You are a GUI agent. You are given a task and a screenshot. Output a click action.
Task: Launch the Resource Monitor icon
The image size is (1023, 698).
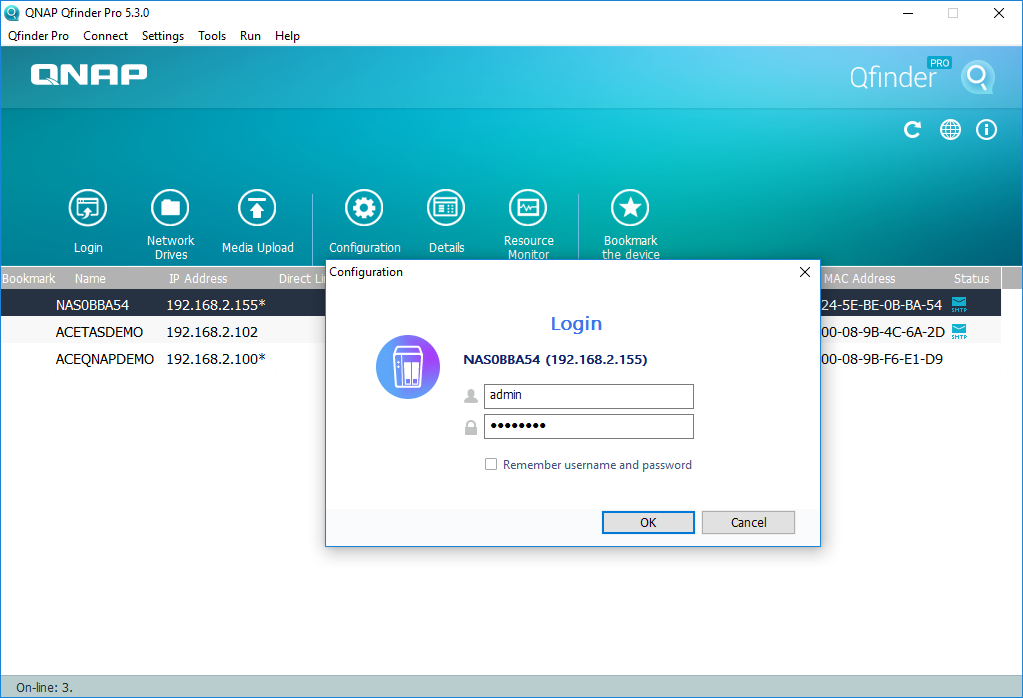click(x=528, y=208)
